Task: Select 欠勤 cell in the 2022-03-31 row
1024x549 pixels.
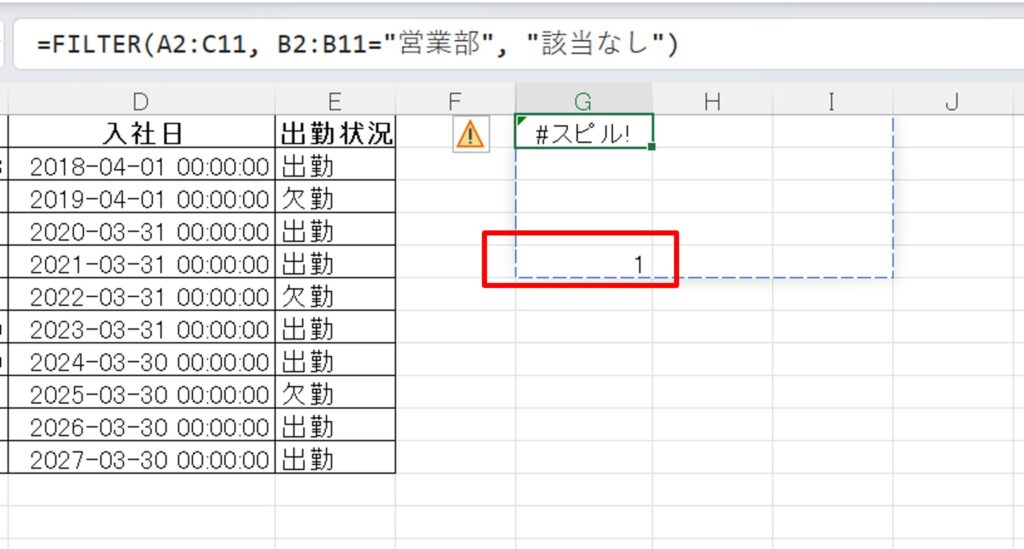Action: pyautogui.click(x=335, y=295)
